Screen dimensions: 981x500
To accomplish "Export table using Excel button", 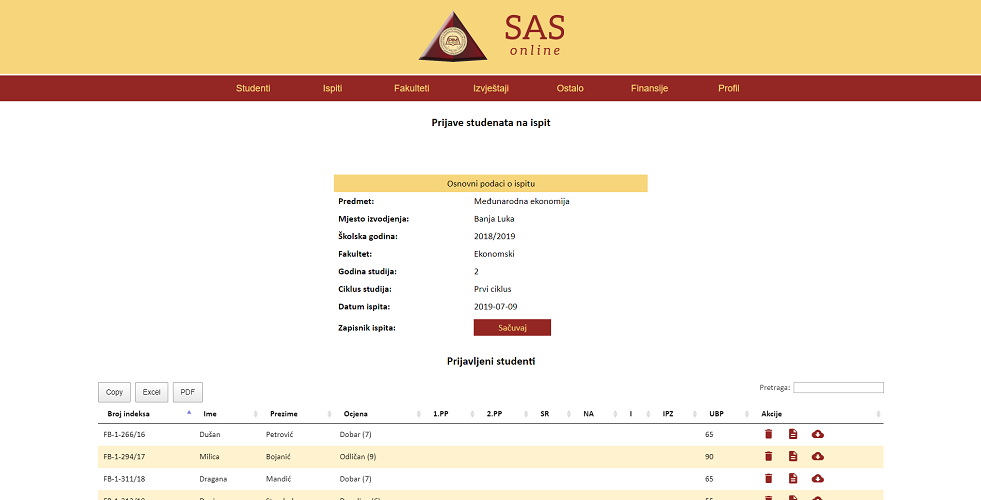I will click(151, 392).
